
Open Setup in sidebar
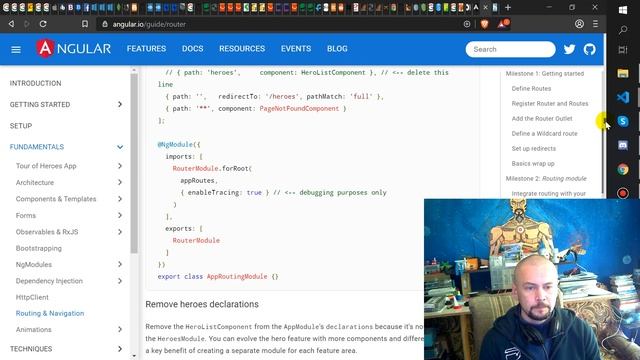[x=21, y=126]
